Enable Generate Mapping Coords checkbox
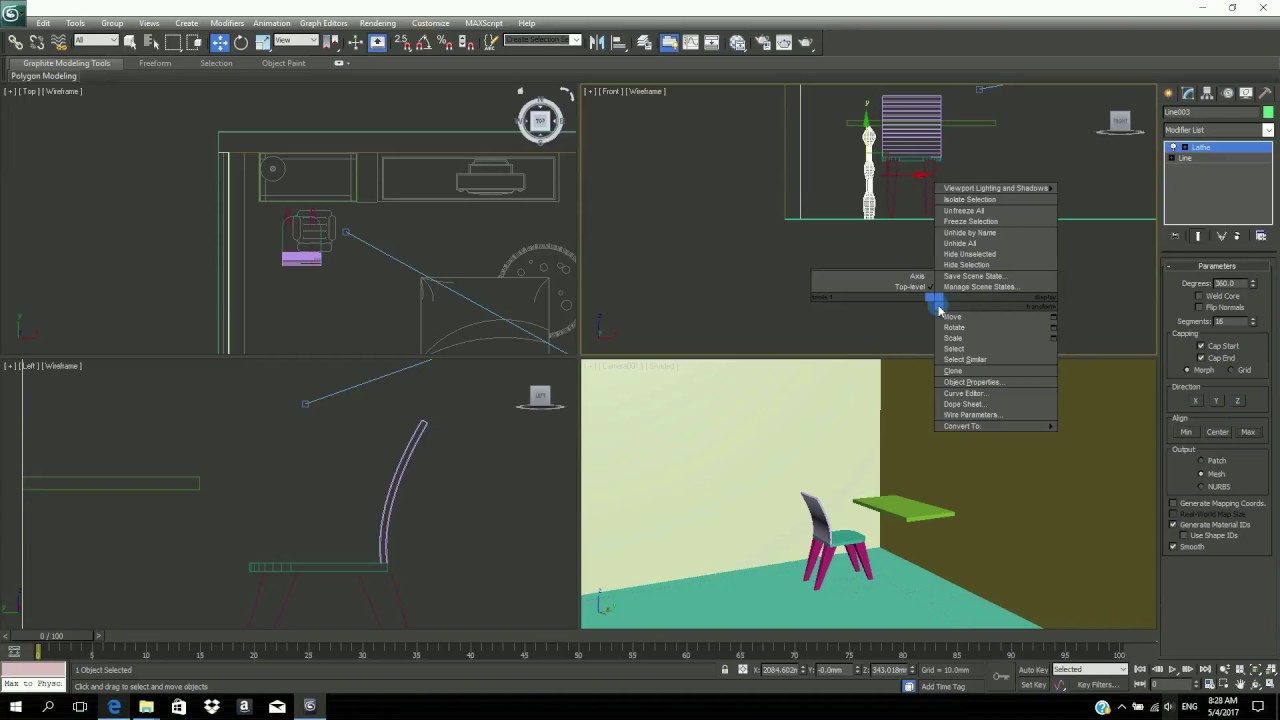This screenshot has height=720, width=1280. coord(1173,503)
